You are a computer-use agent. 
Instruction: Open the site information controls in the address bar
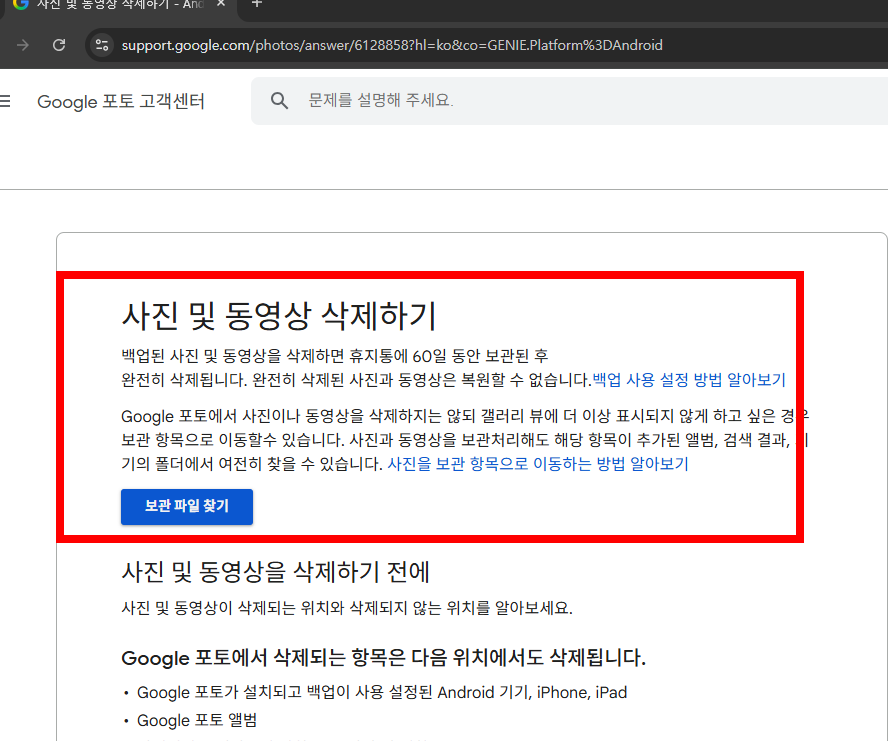click(101, 45)
